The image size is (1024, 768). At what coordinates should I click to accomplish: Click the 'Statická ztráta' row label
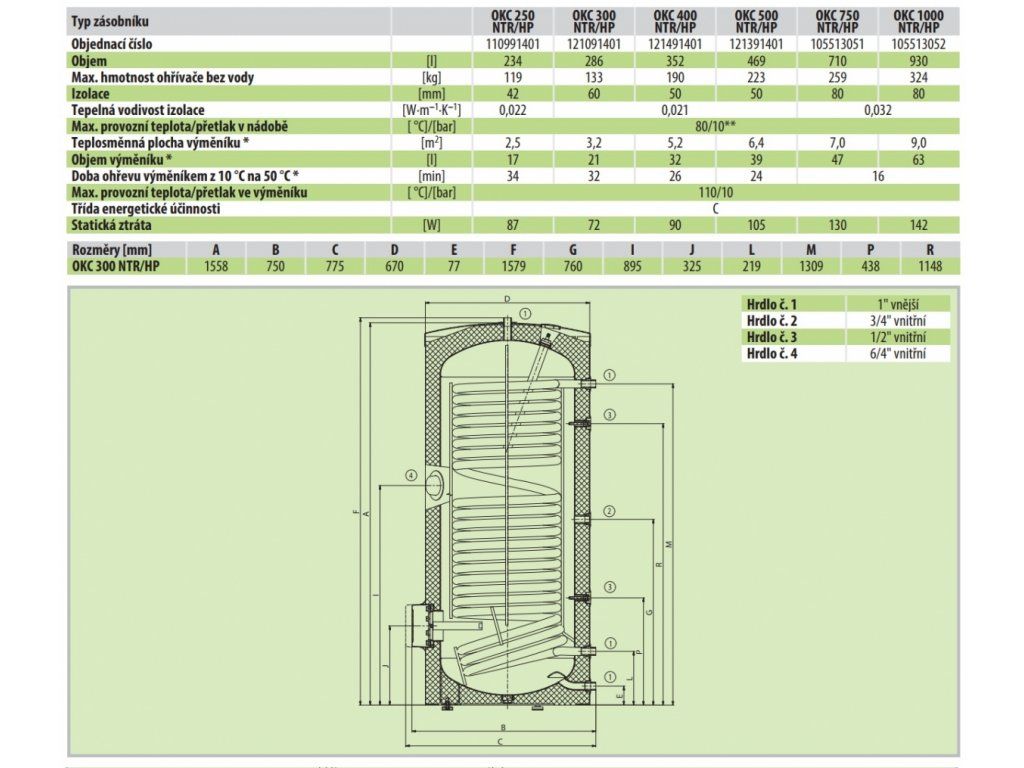[x=111, y=225]
